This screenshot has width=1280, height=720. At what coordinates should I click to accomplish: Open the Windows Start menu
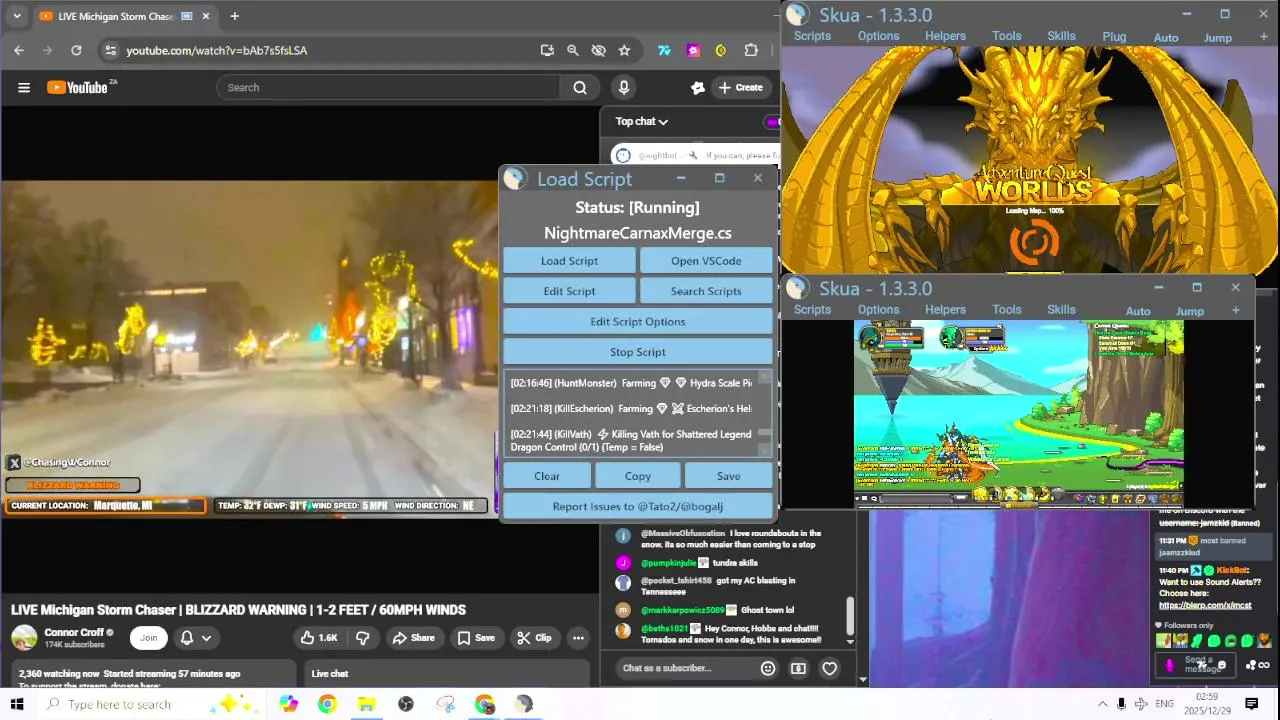pyautogui.click(x=17, y=704)
